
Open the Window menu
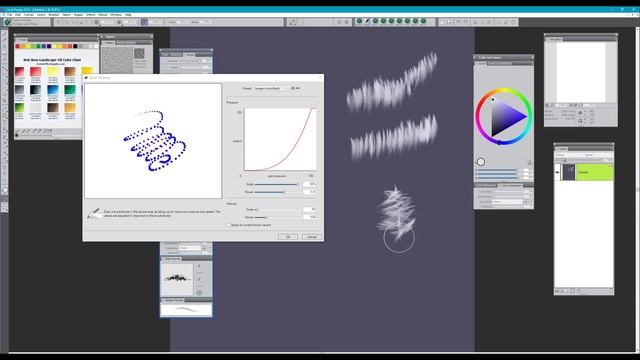pos(116,15)
